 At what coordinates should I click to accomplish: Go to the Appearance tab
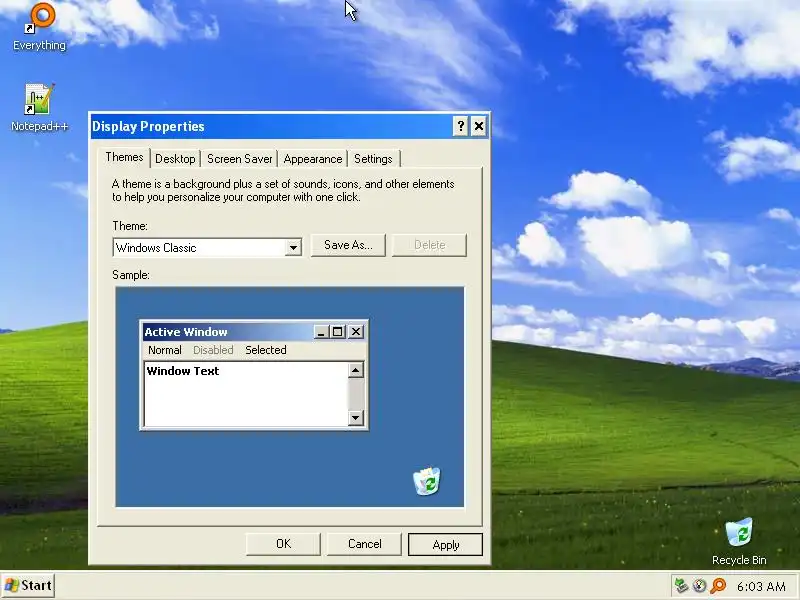point(313,159)
